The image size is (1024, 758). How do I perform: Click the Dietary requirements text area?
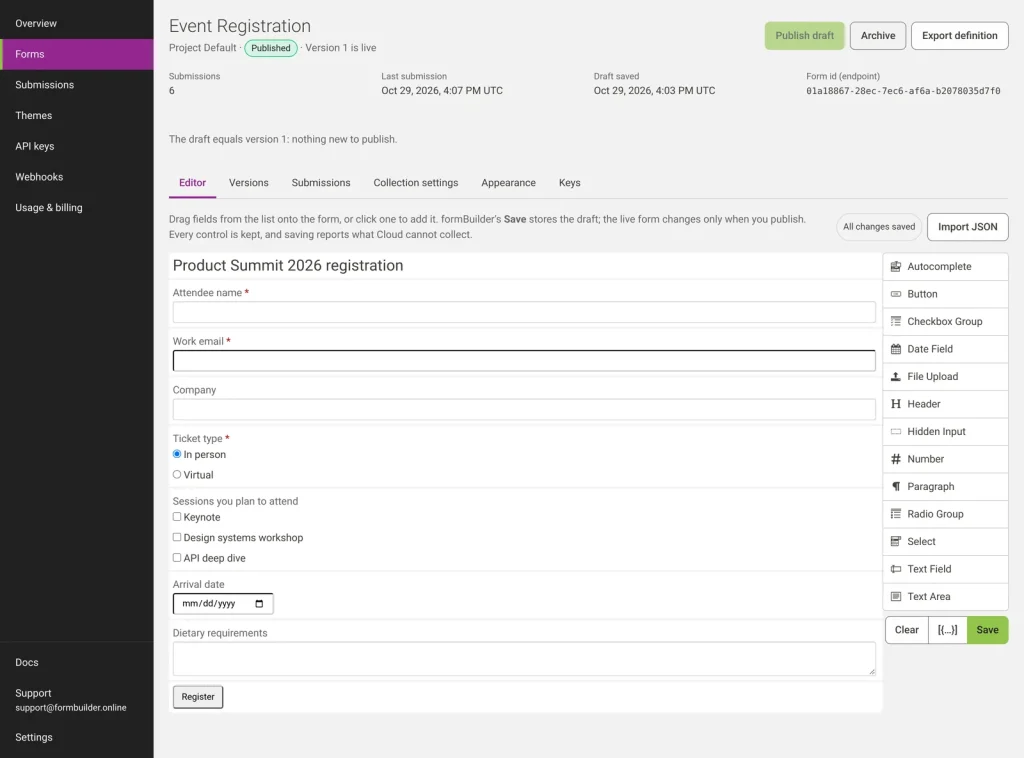coord(524,658)
